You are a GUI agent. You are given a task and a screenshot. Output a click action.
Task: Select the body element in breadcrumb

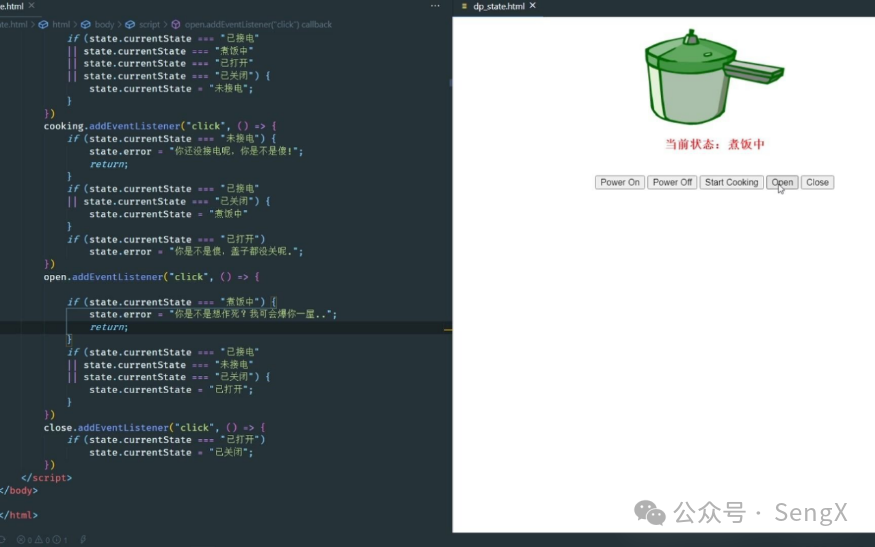coord(101,24)
